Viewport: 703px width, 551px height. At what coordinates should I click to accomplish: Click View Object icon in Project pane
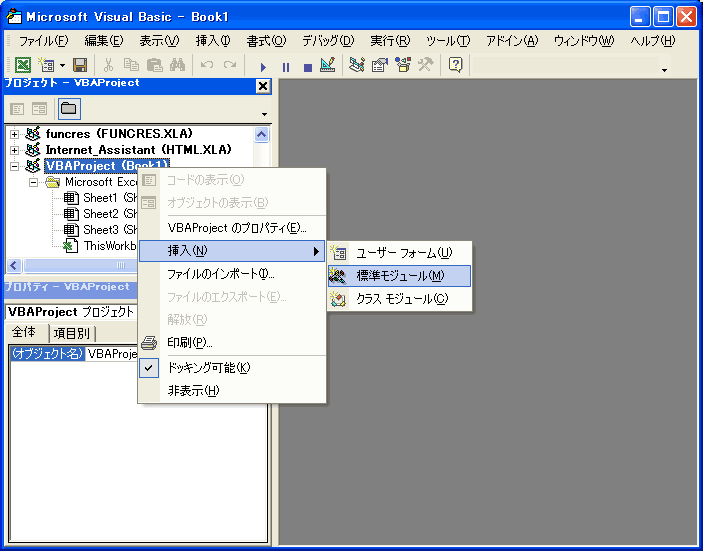click(39, 108)
